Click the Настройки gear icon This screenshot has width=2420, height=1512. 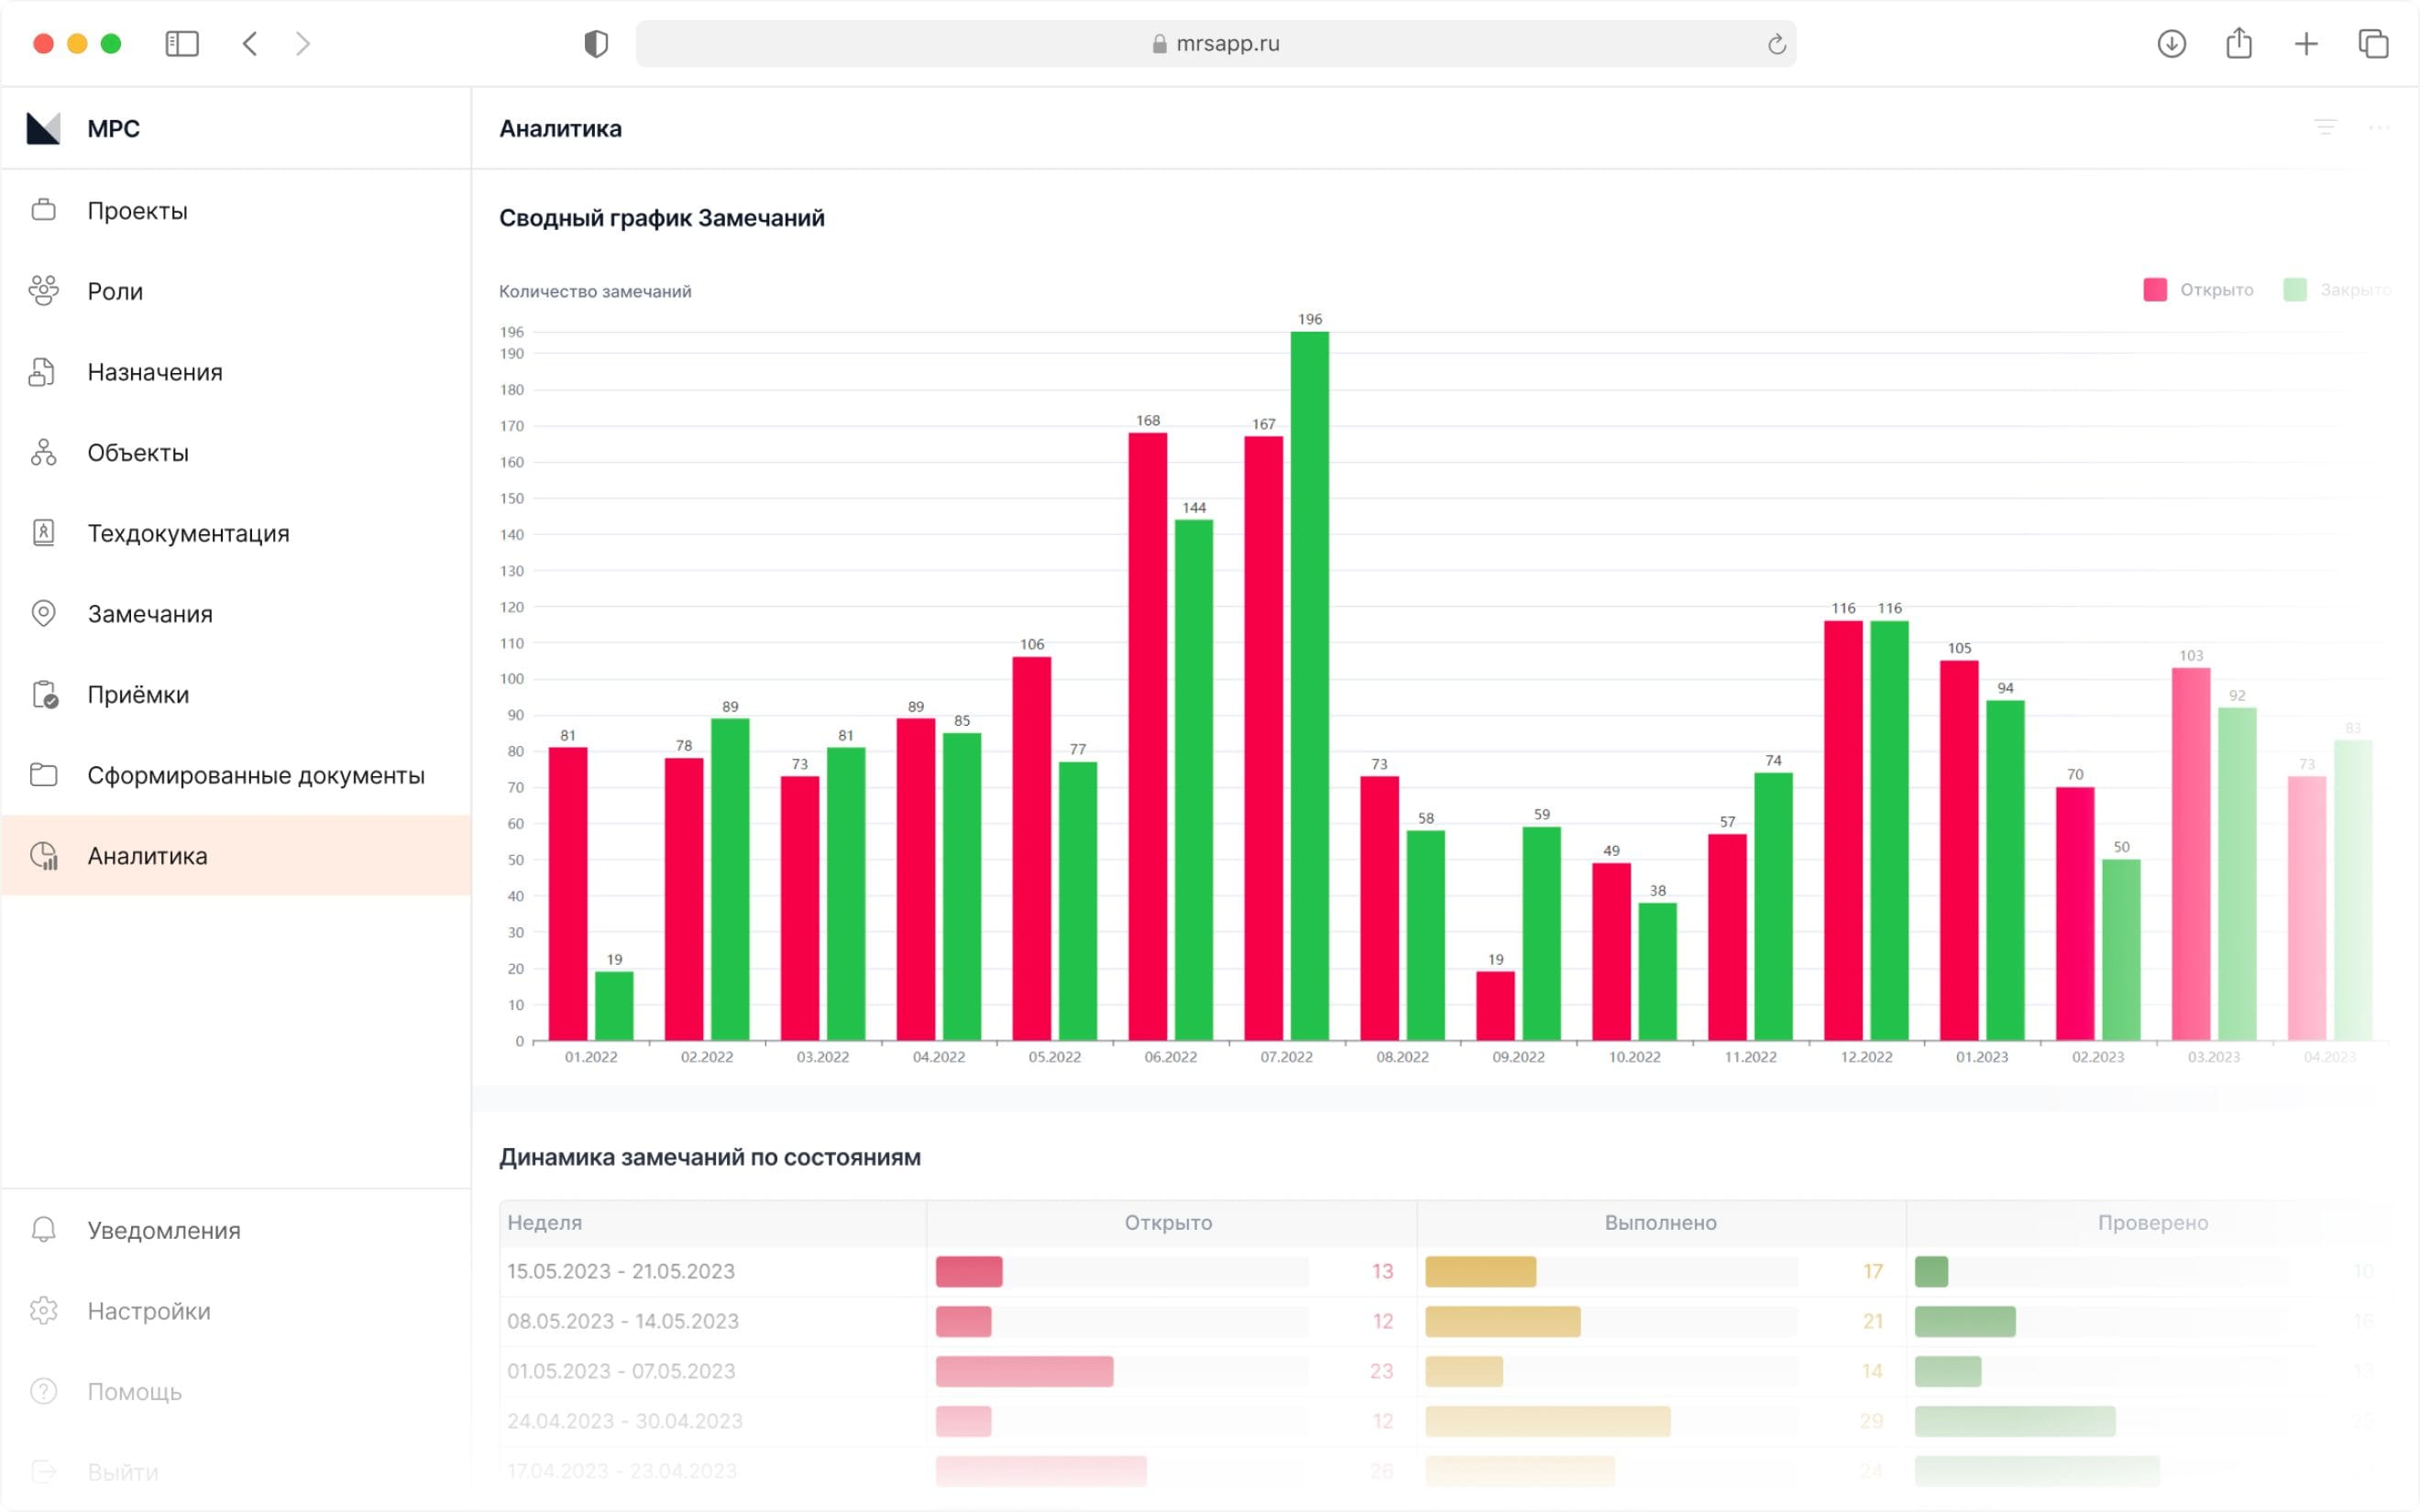(x=43, y=1310)
